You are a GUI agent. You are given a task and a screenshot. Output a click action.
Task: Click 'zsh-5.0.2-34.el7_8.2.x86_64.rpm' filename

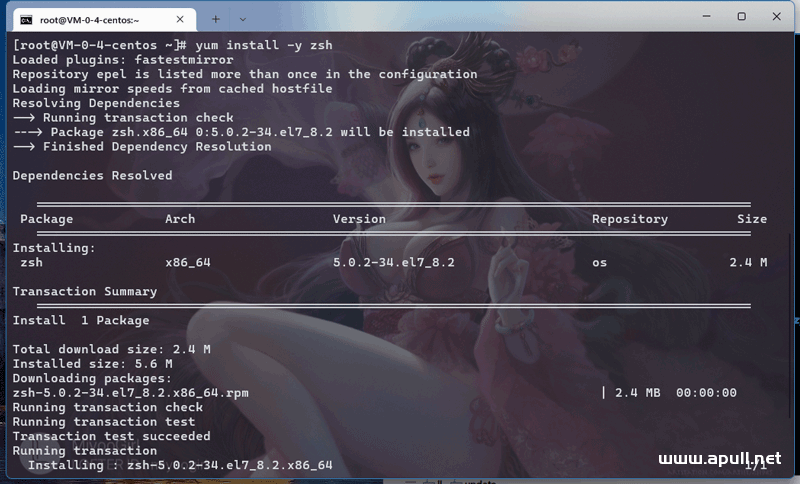(x=131, y=393)
